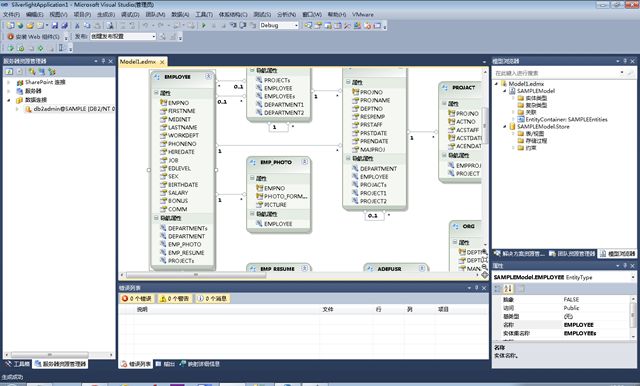
Task: Click the categorized view icon in Properties
Action: [498, 289]
